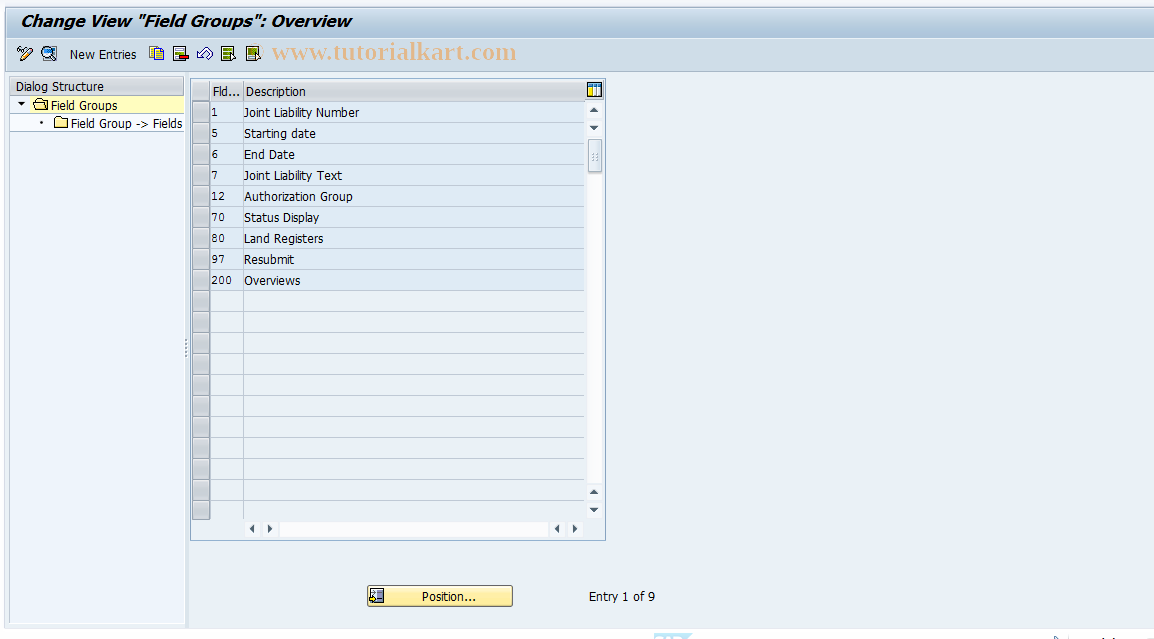Click the vertical scrollbar thumb
Viewport: 1154px width, 639px height.
tap(595, 156)
